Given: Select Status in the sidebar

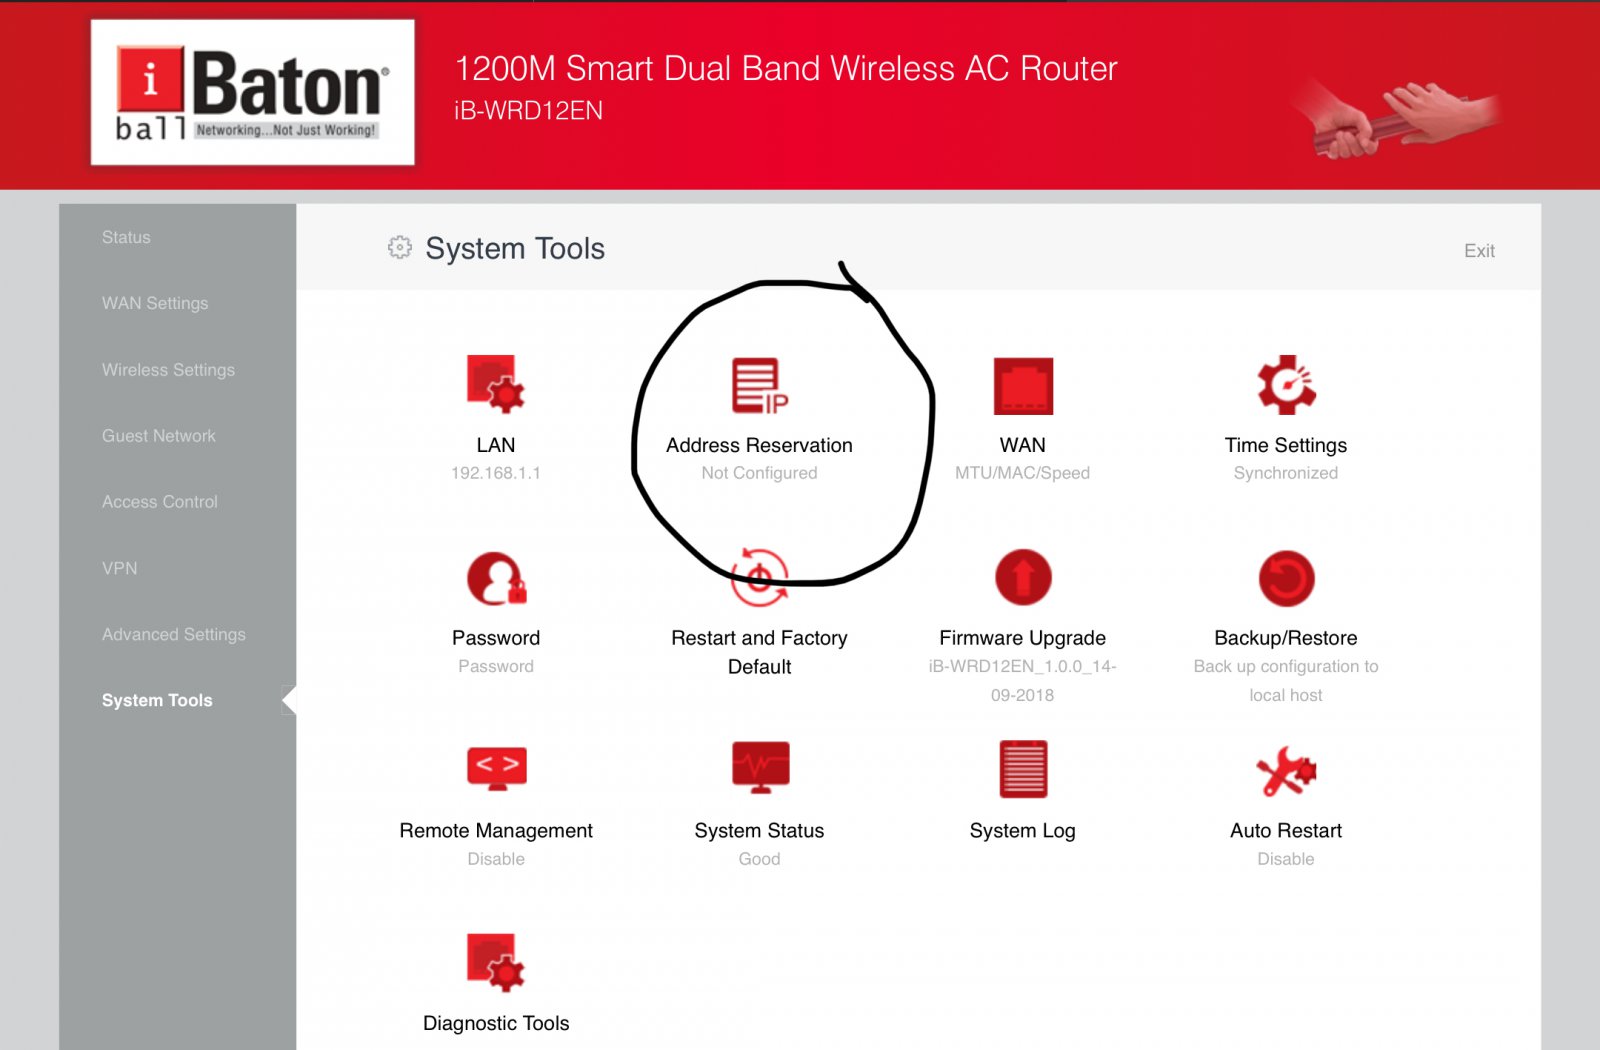Looking at the screenshot, I should tap(126, 237).
